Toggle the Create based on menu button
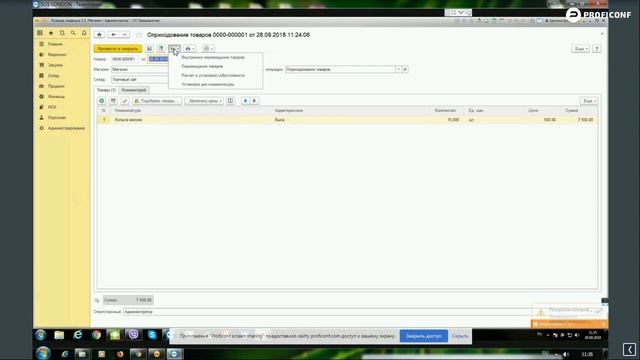Image resolution: width=640 pixels, height=360 pixels. pos(174,49)
